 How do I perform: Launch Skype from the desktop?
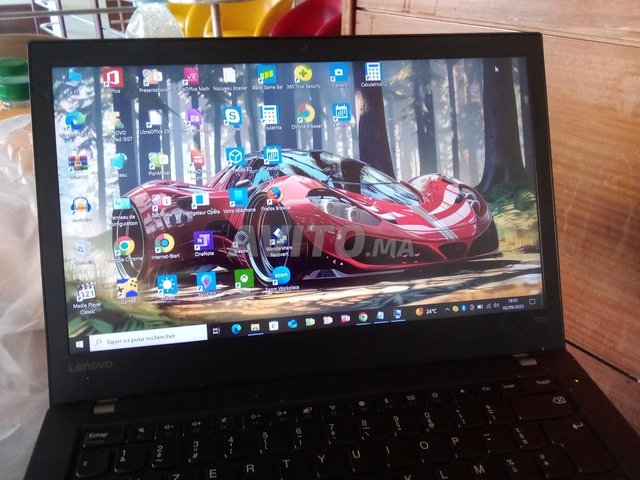coord(232,119)
